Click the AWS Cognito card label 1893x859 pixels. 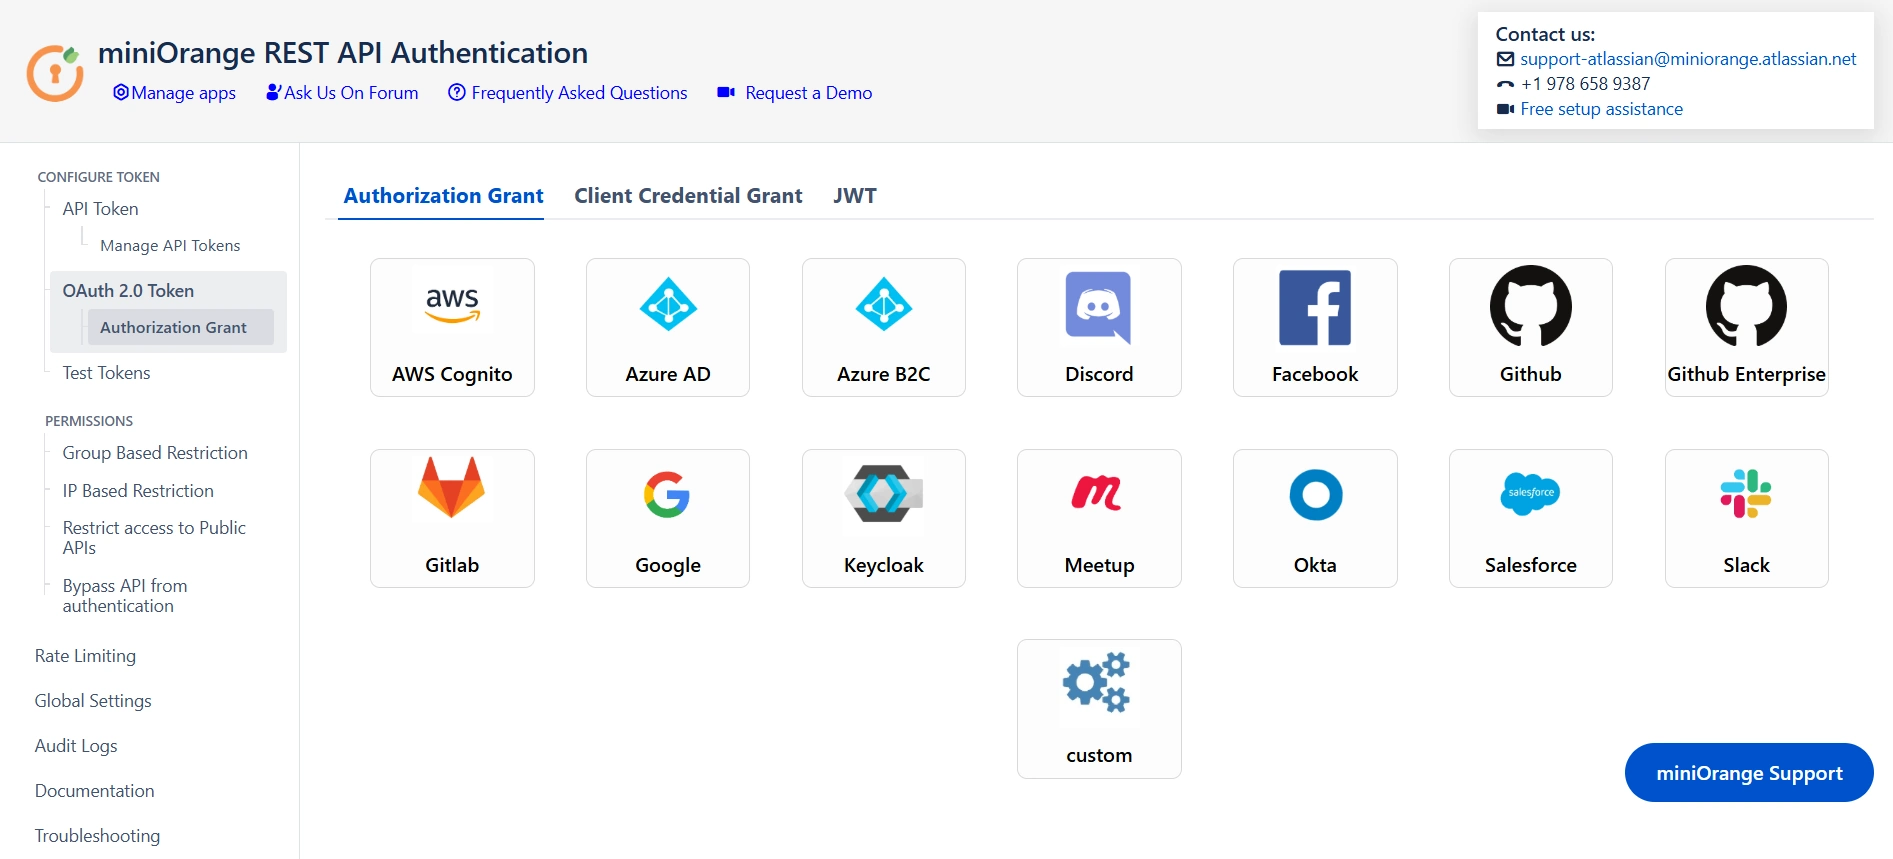(452, 375)
